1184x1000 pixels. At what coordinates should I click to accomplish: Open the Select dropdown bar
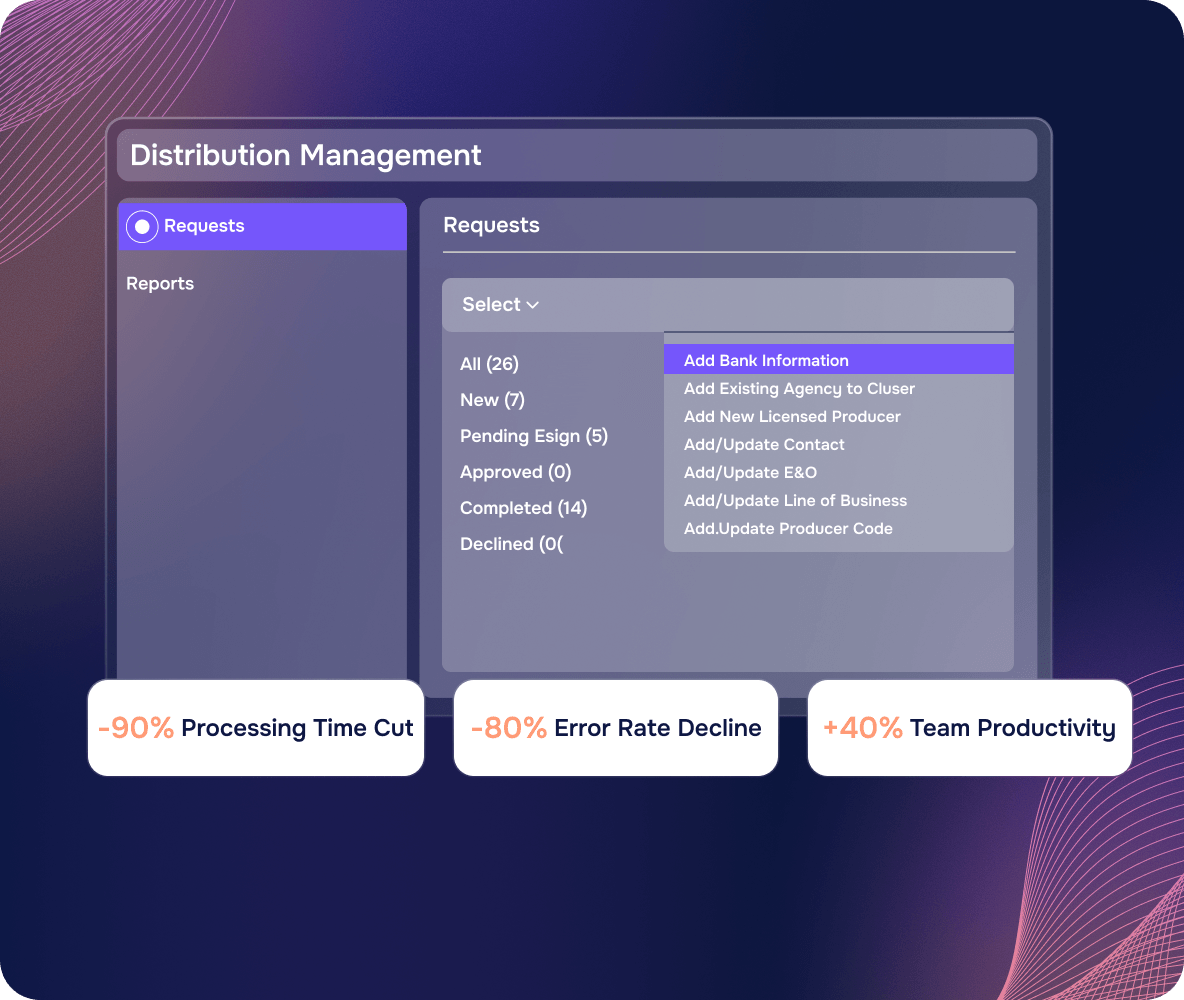coord(727,304)
